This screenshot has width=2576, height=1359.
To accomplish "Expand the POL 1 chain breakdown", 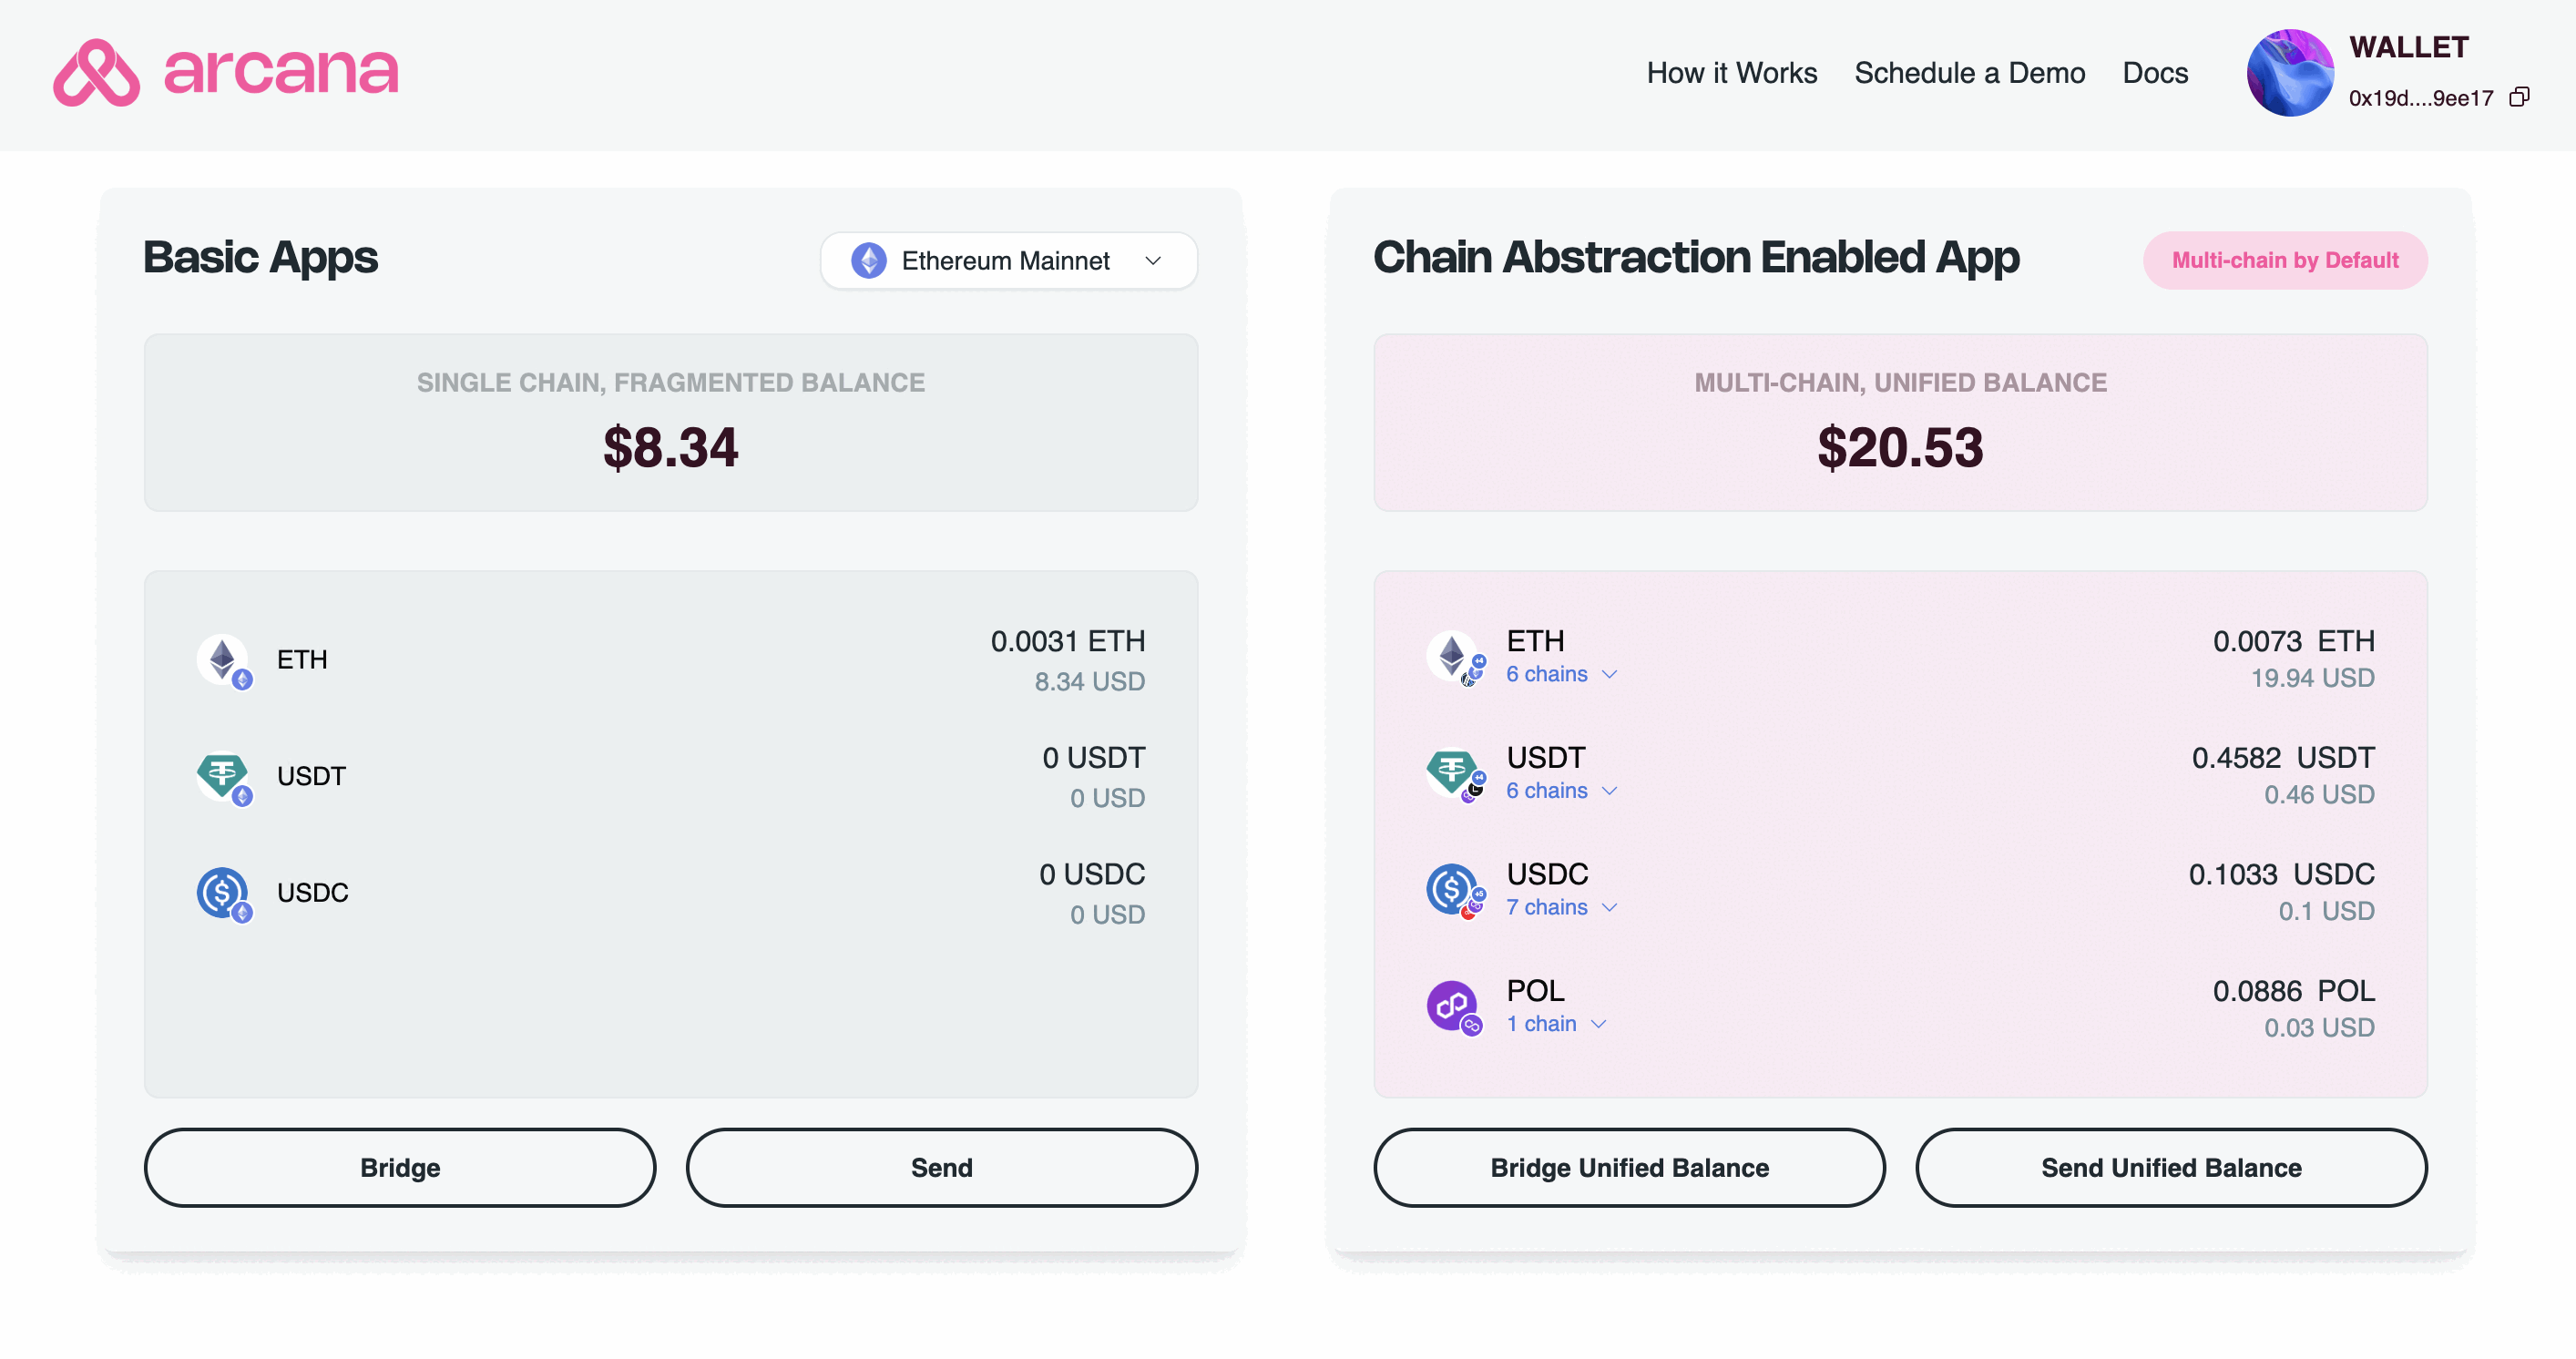I will [x=1556, y=1024].
